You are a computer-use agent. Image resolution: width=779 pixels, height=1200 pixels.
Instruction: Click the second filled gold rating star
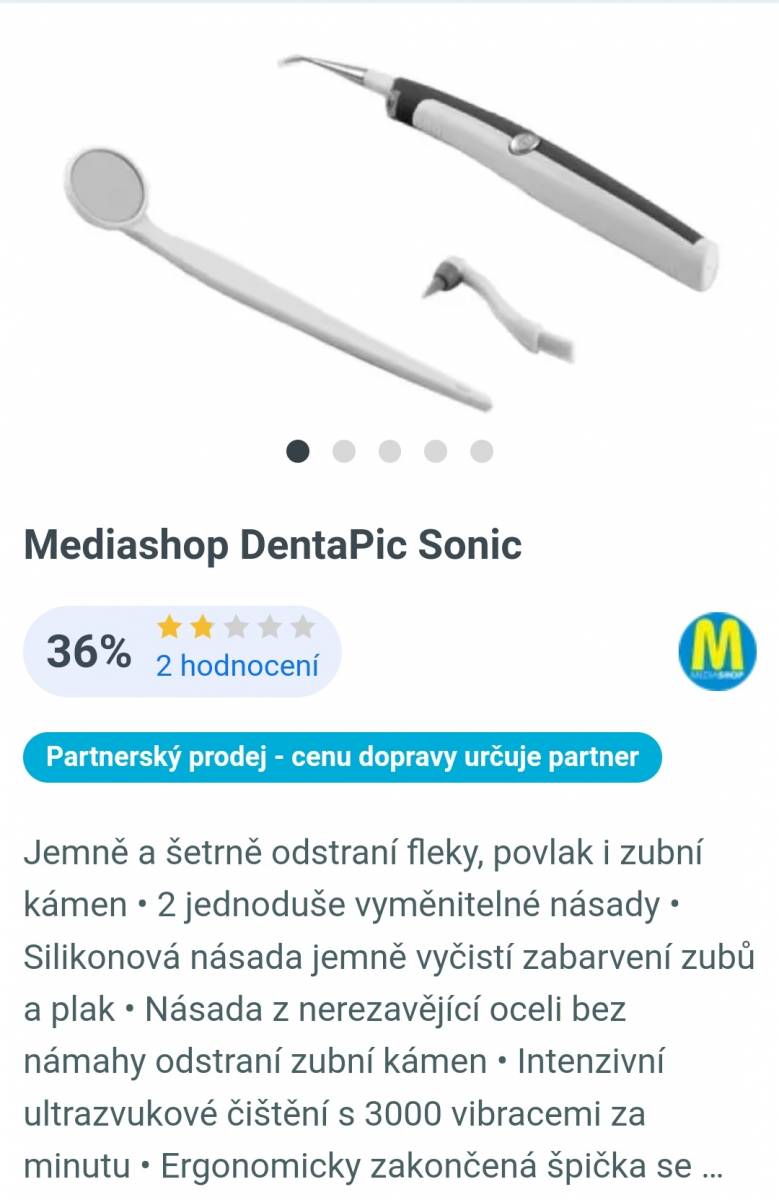pyautogui.click(x=202, y=628)
